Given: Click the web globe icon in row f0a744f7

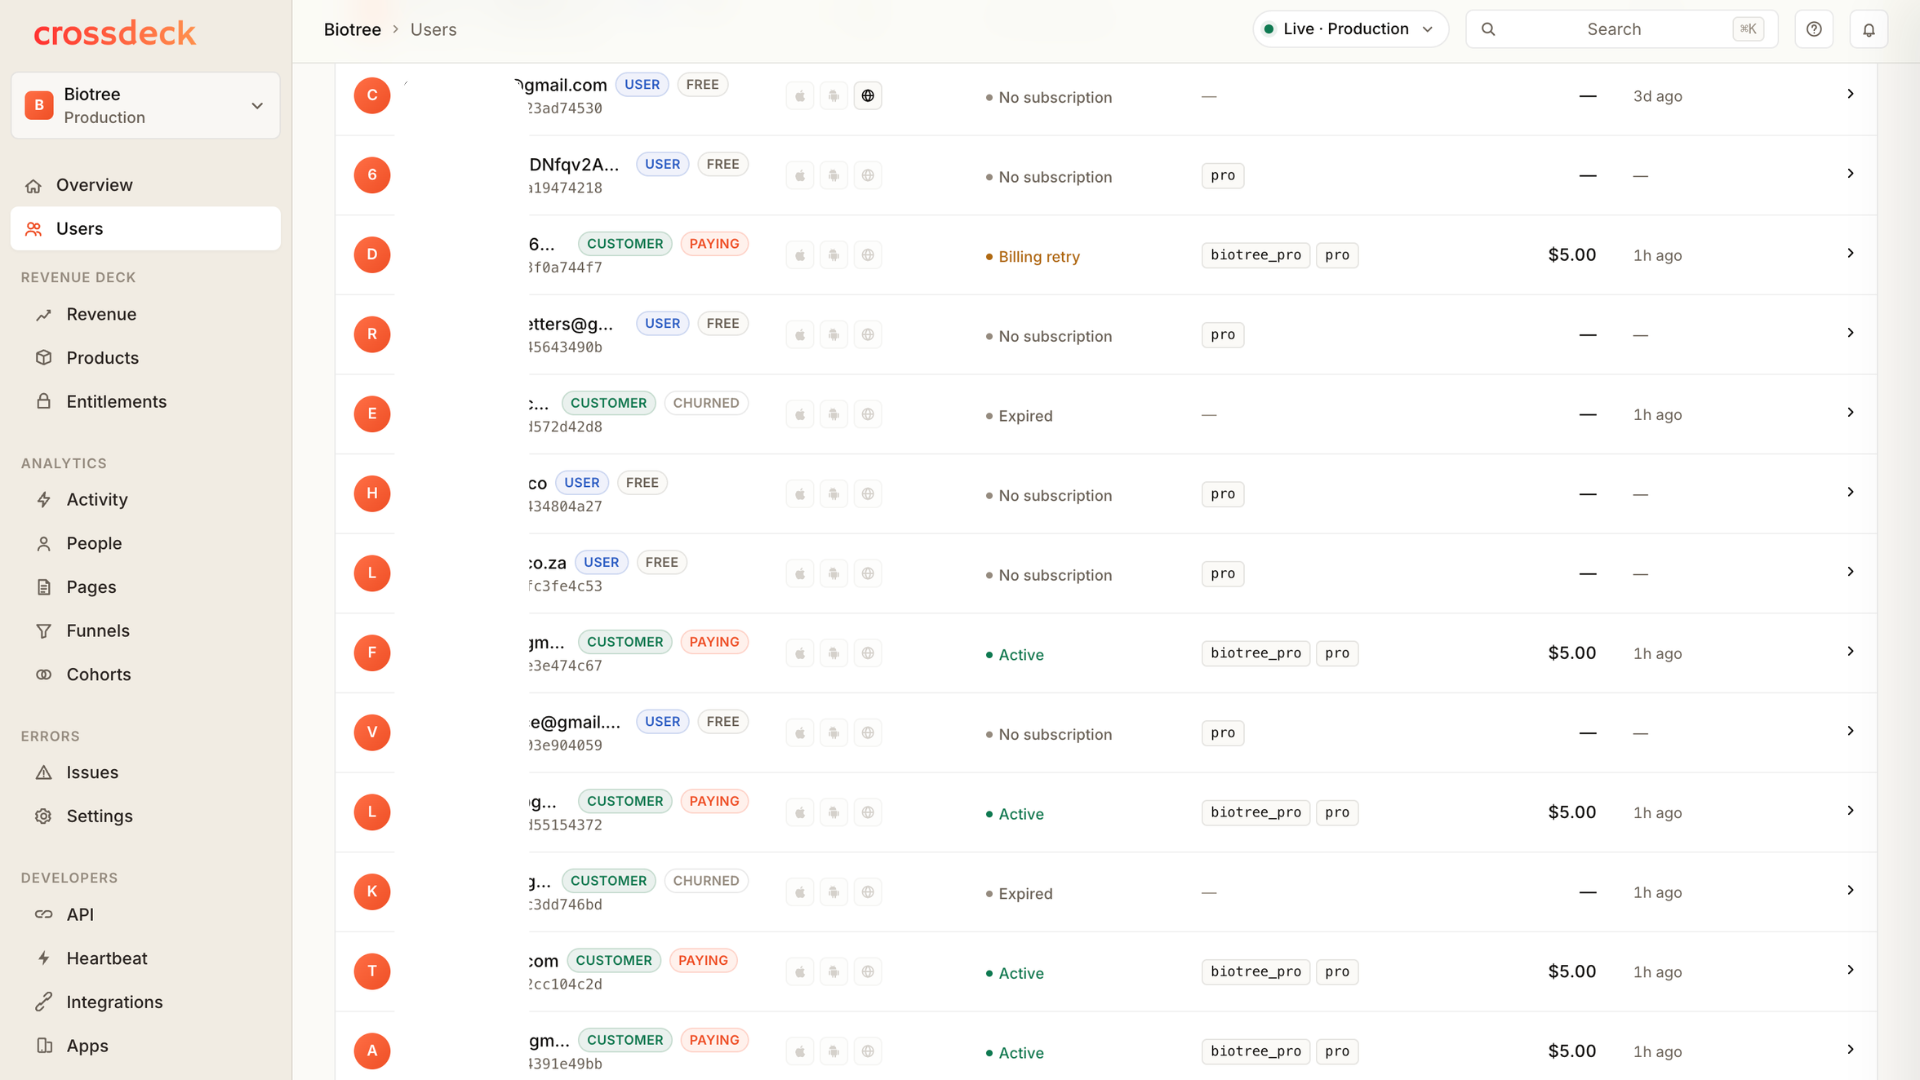Looking at the screenshot, I should 868,255.
